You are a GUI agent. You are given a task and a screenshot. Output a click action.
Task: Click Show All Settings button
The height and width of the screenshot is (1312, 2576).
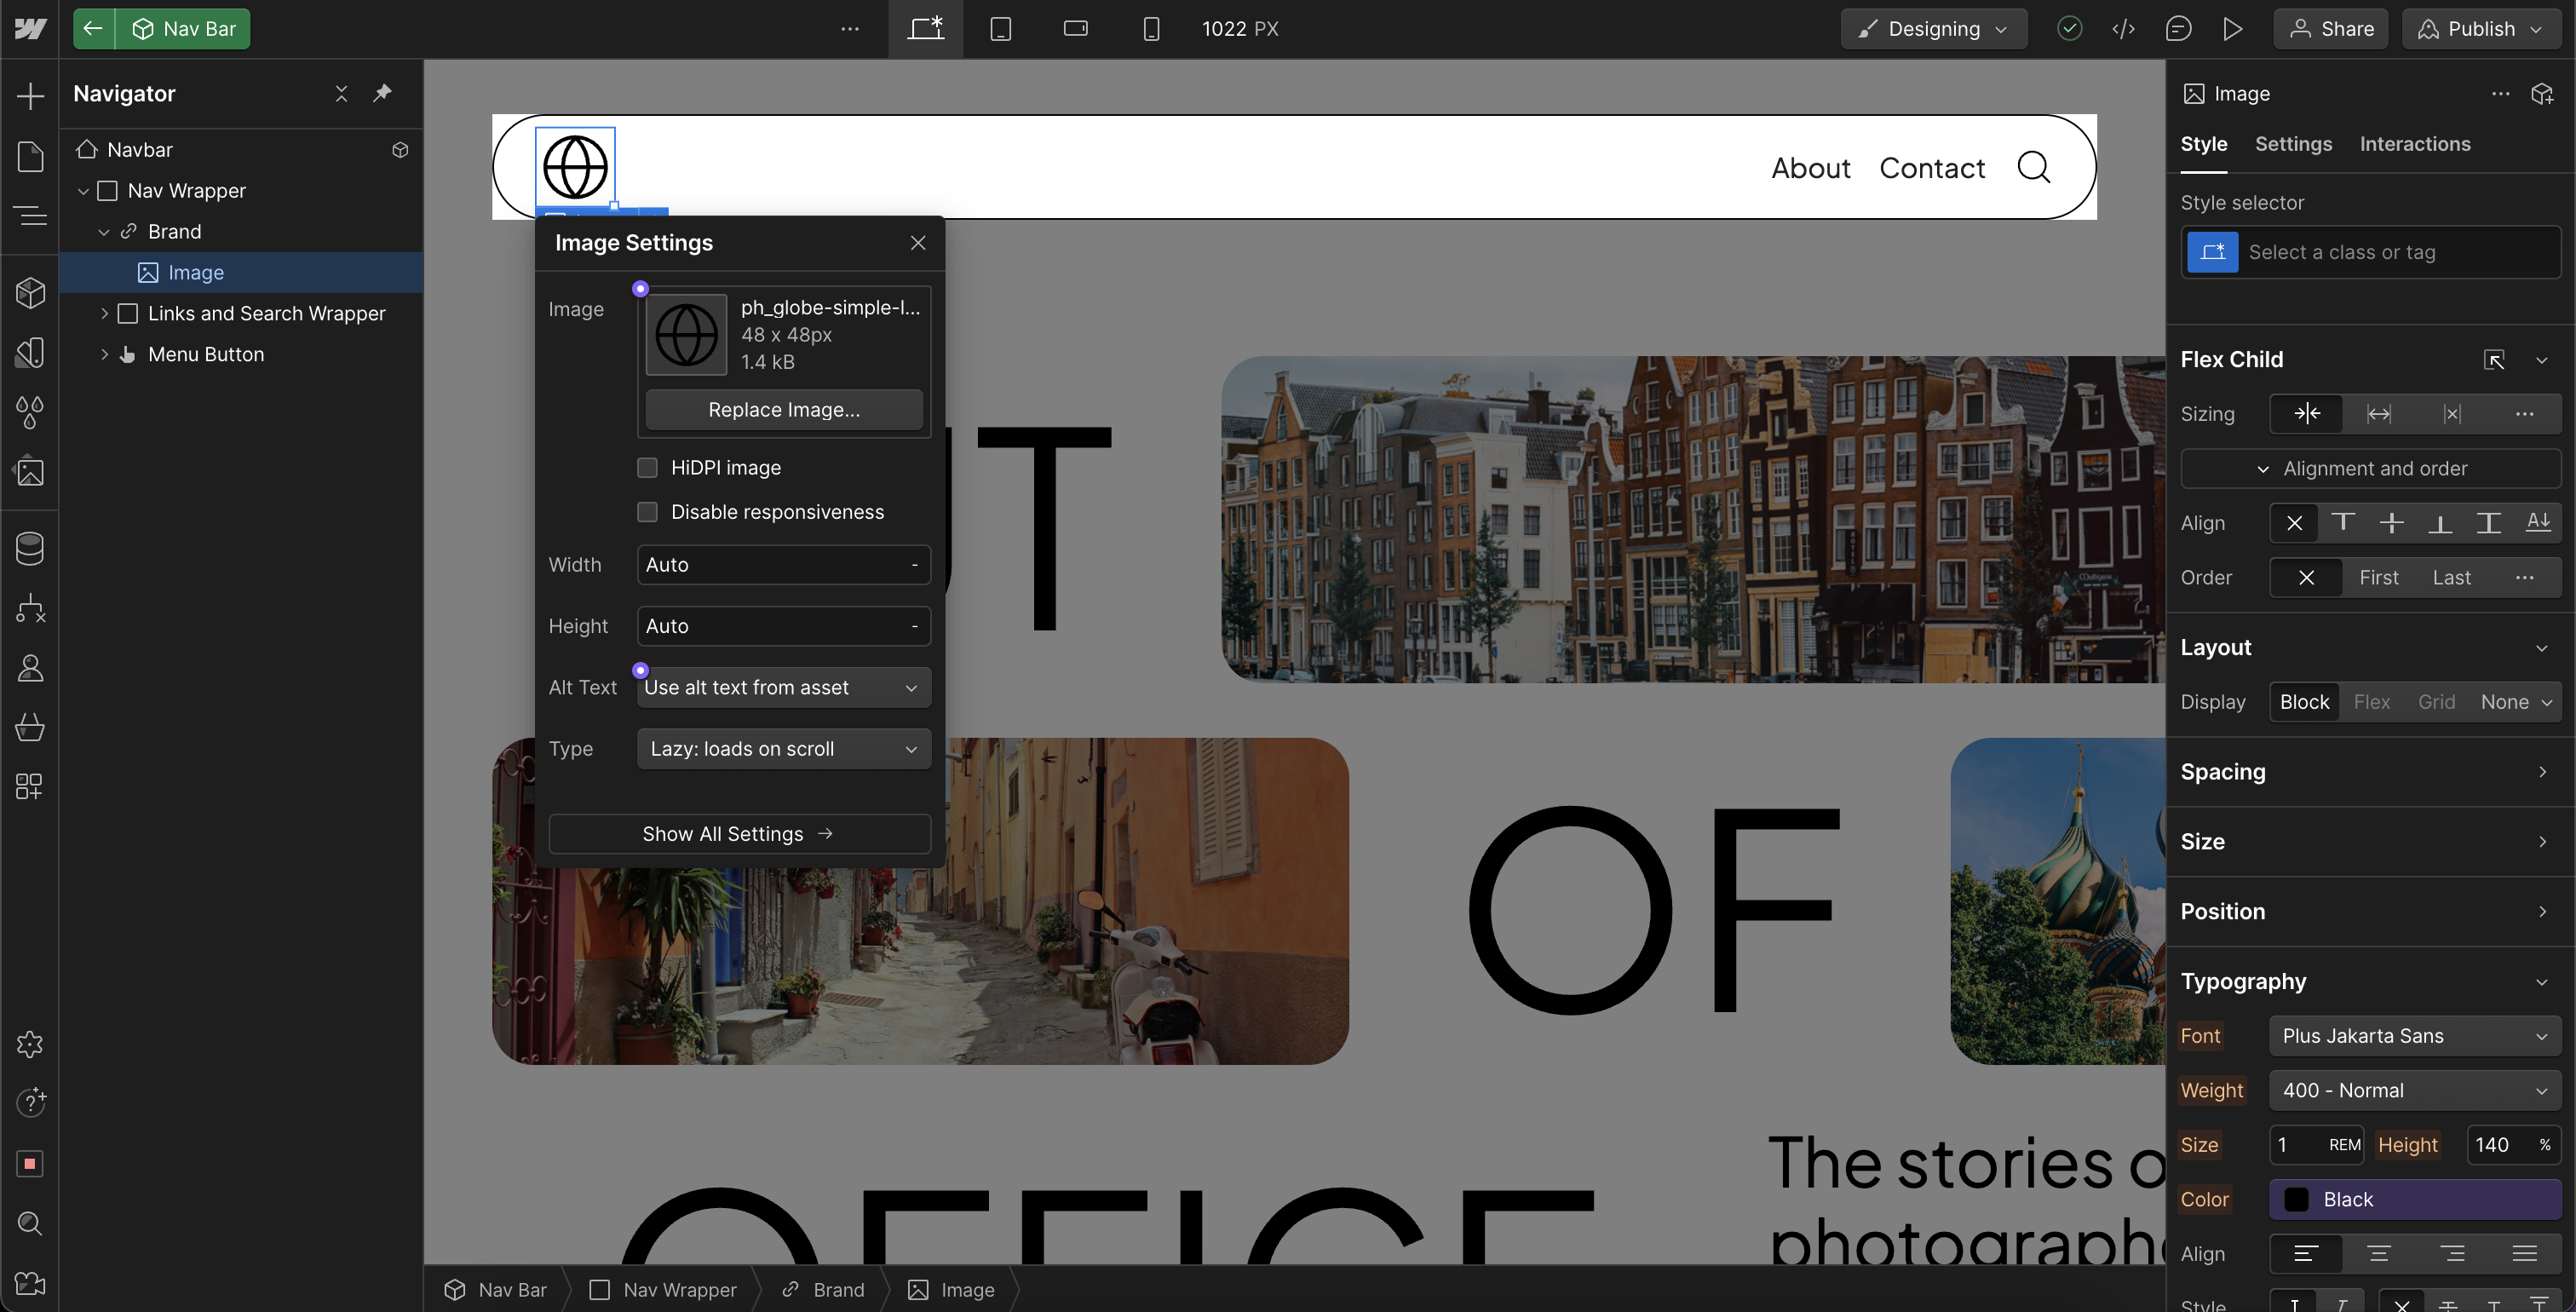point(739,833)
